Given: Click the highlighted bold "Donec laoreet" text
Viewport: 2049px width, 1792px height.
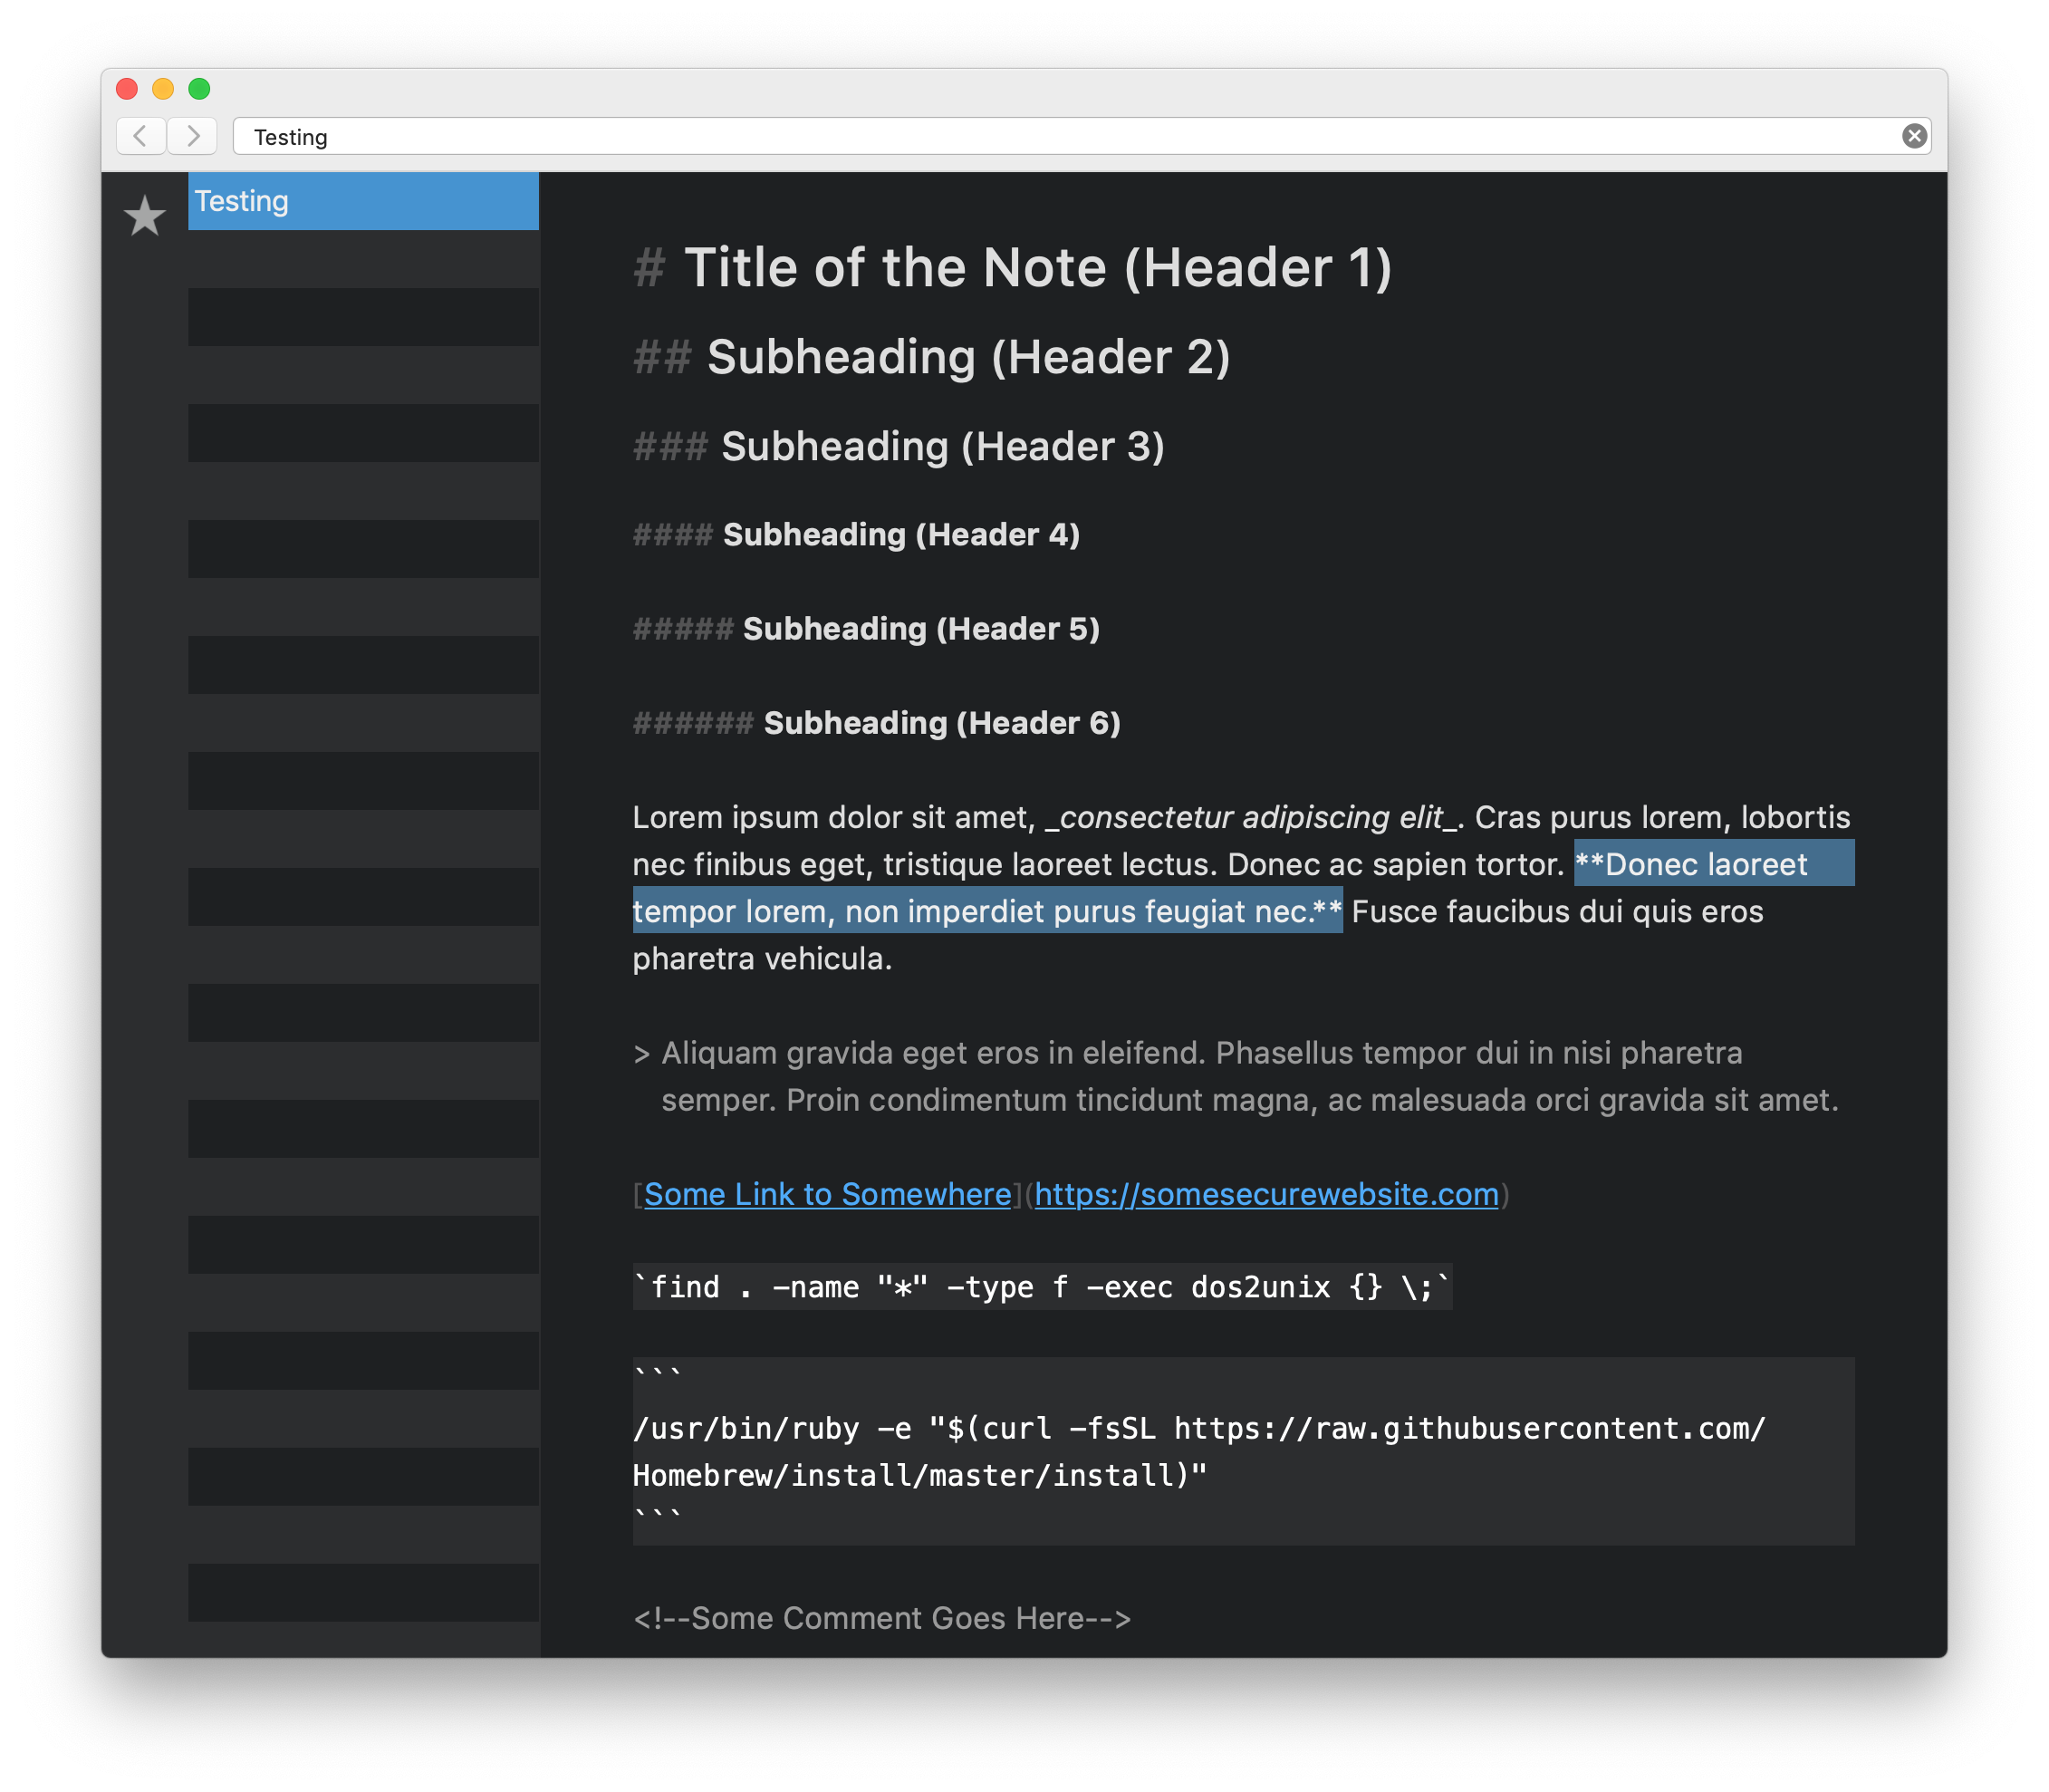Looking at the screenshot, I should coord(1706,864).
